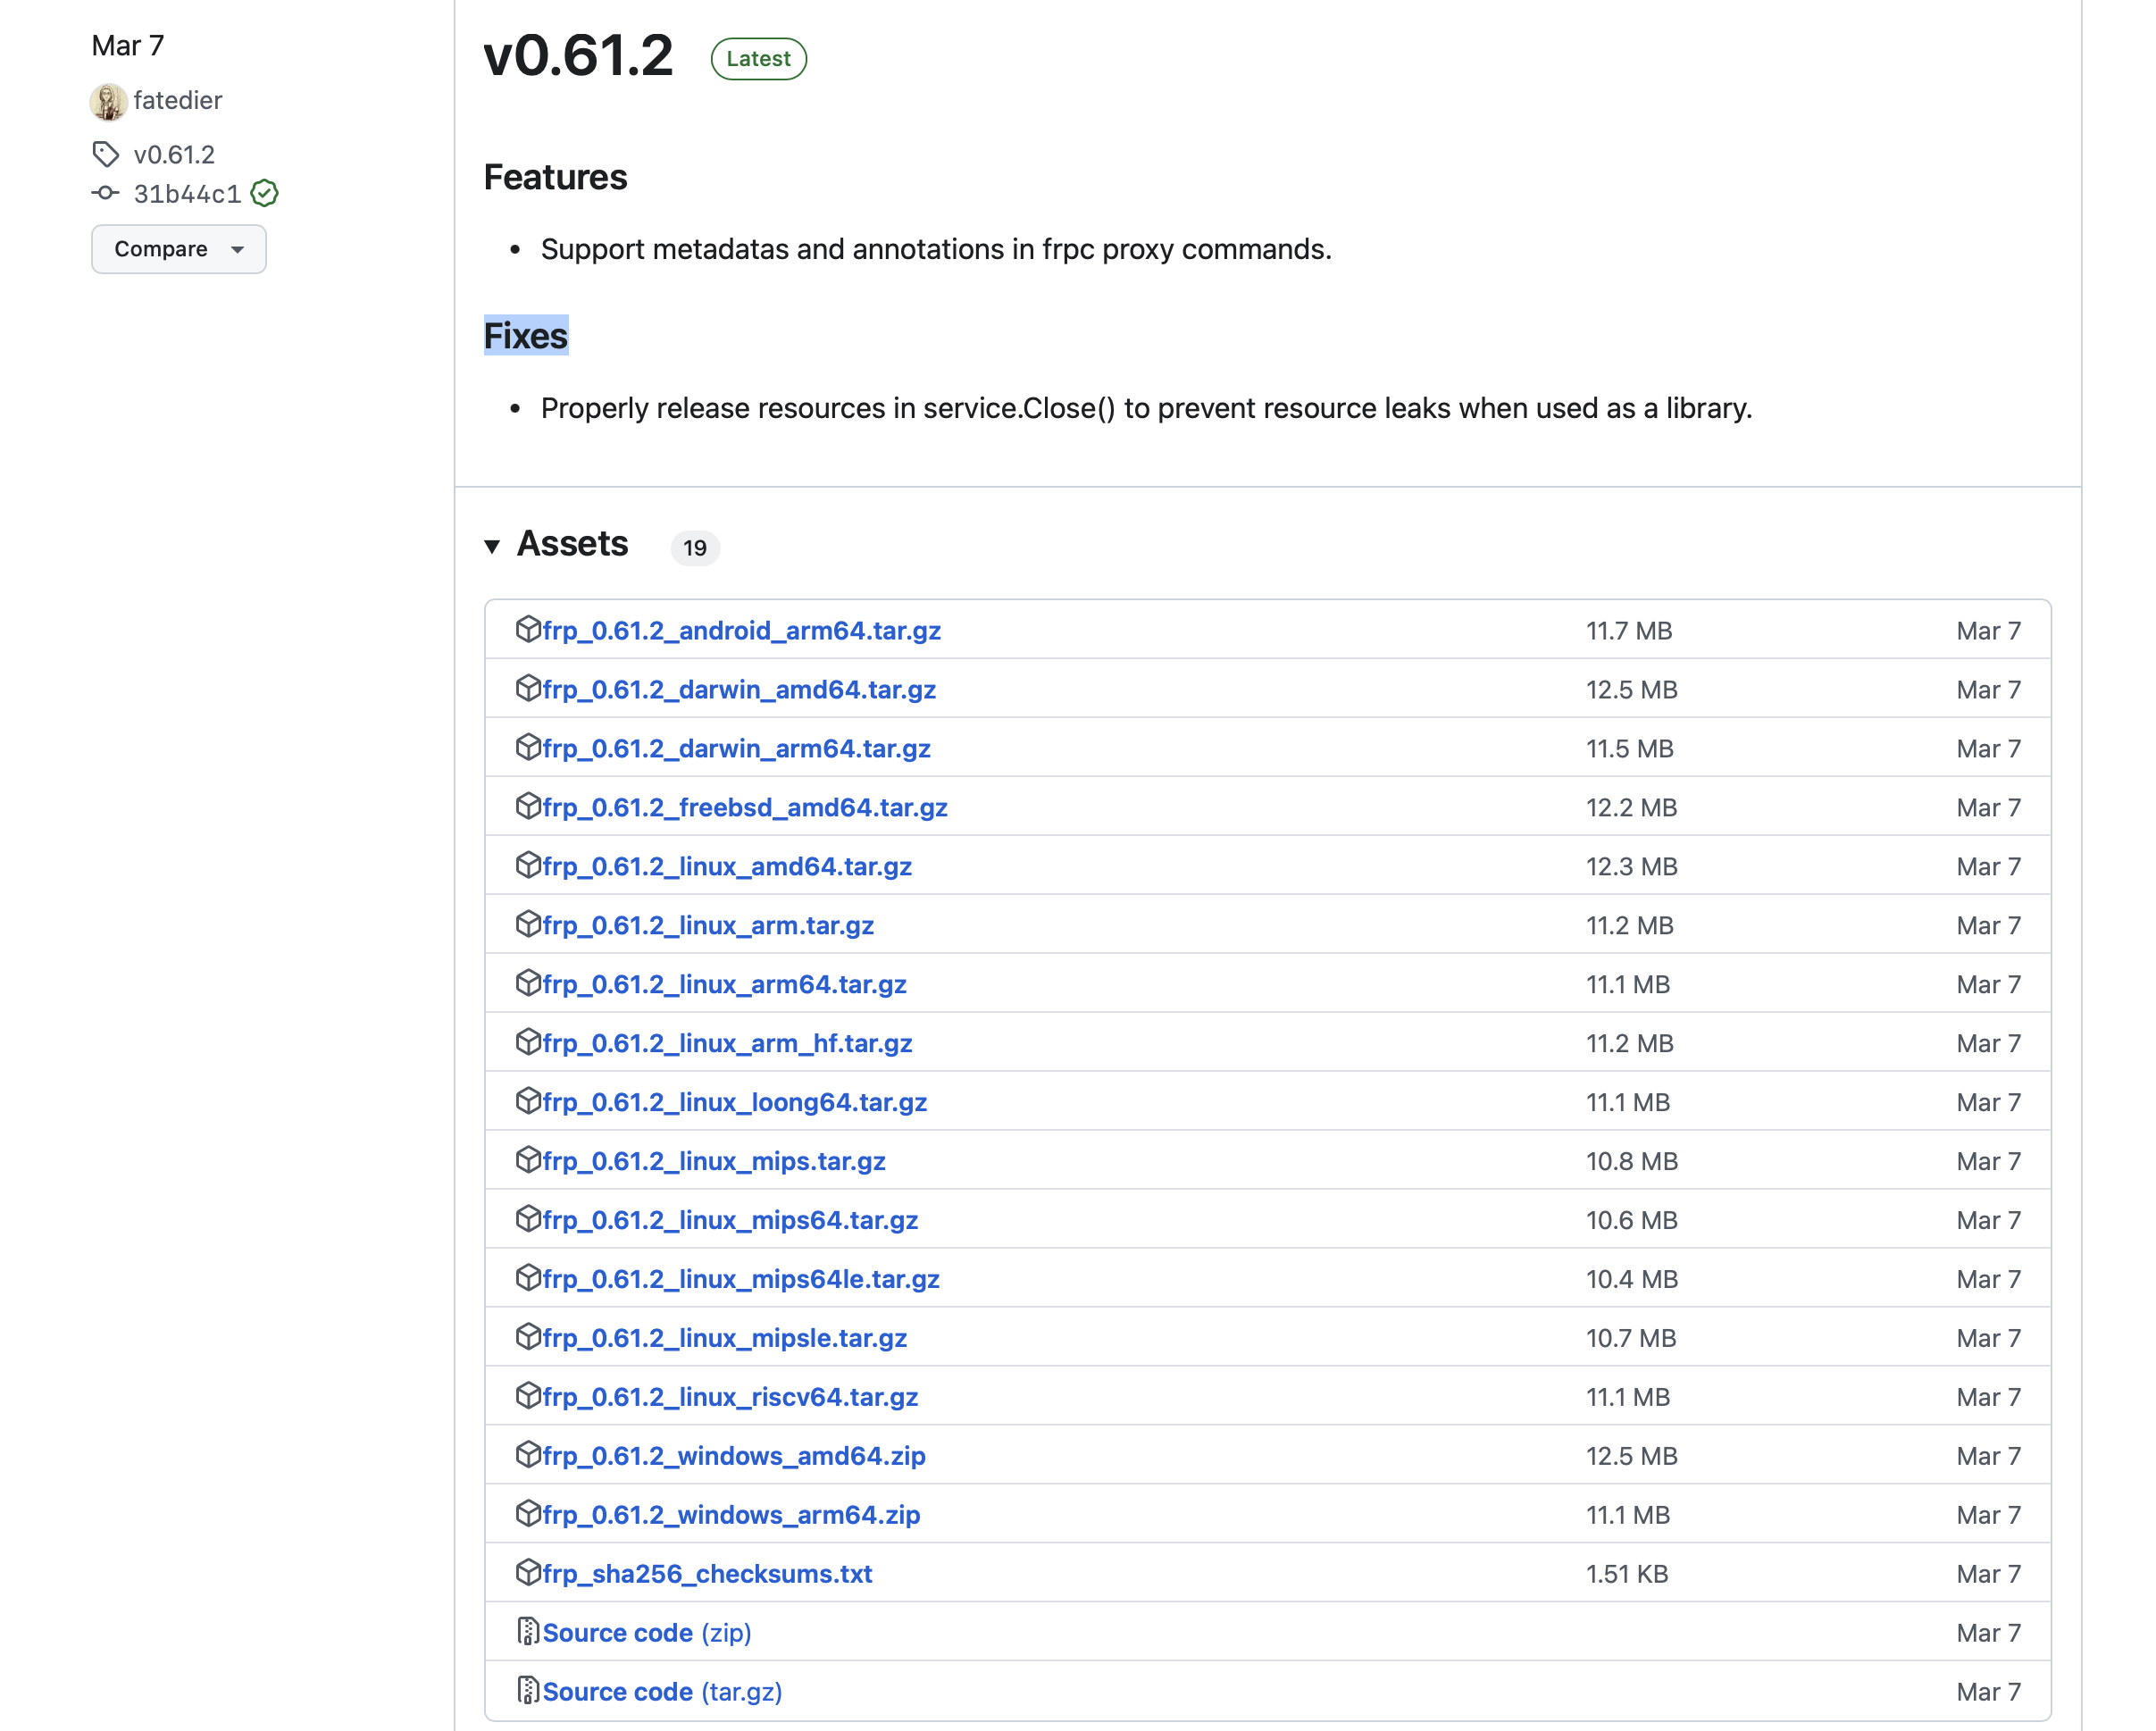Screen dimensions: 2156x1731
Task: Open commit 31b44c1 link
Action: pos(187,194)
